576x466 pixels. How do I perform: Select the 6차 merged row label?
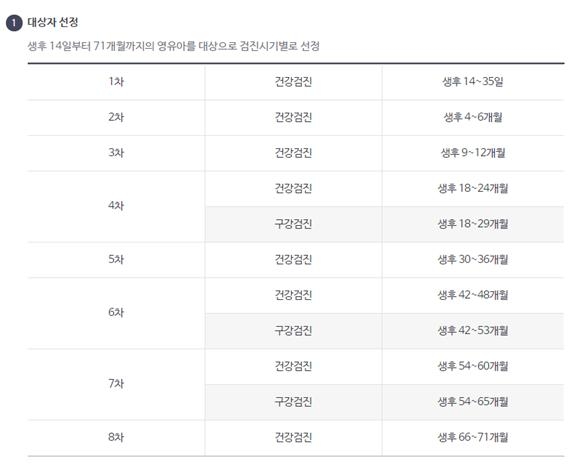(116, 313)
